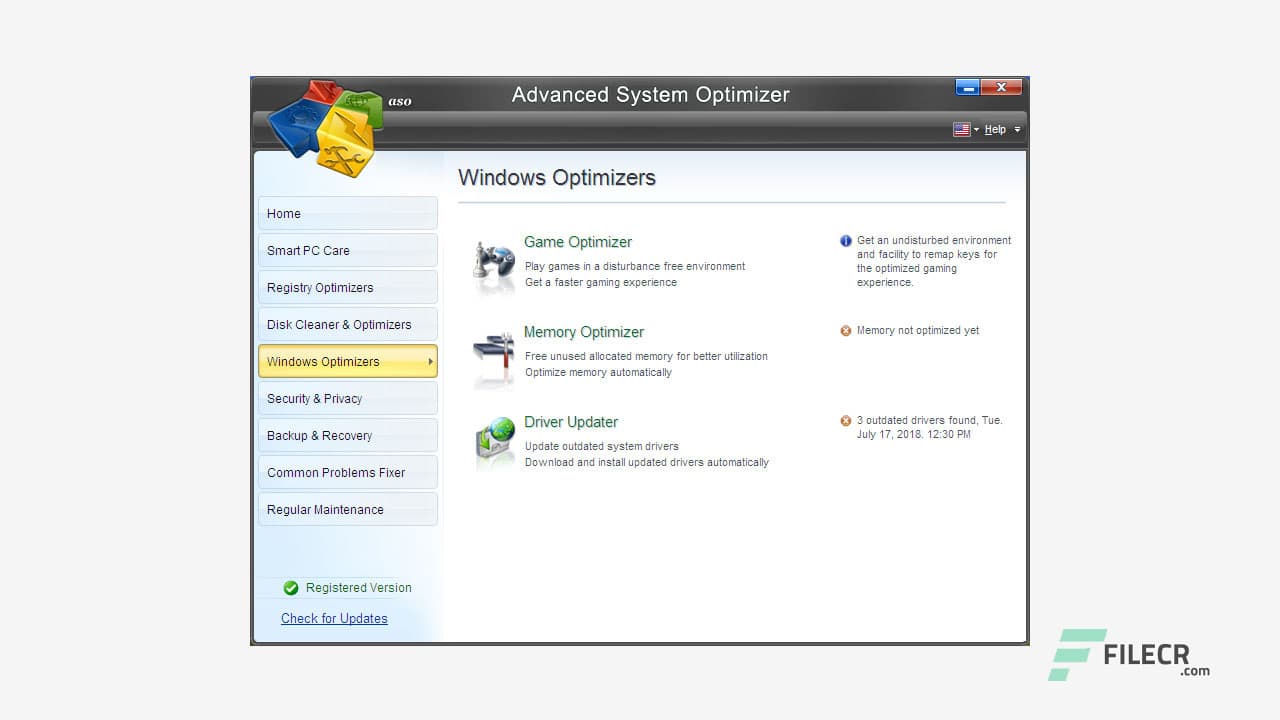This screenshot has height=720, width=1280.
Task: Open the Memory Optimizer heading link
Action: point(584,332)
